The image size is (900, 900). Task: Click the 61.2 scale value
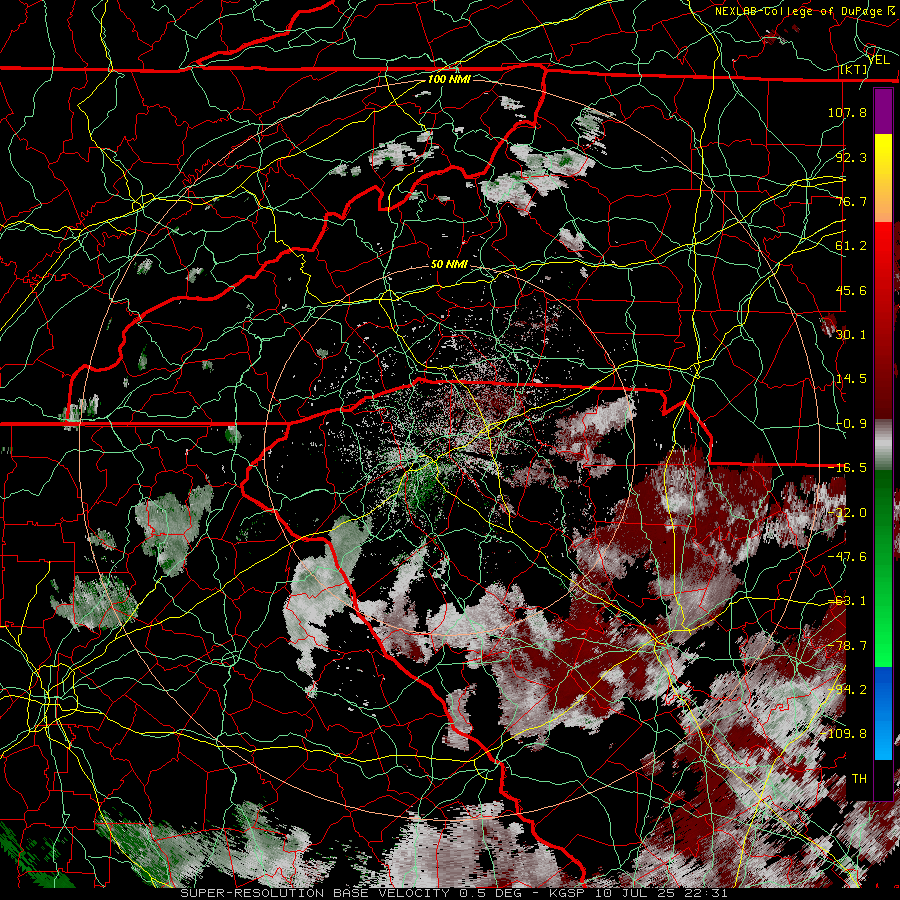(x=851, y=246)
